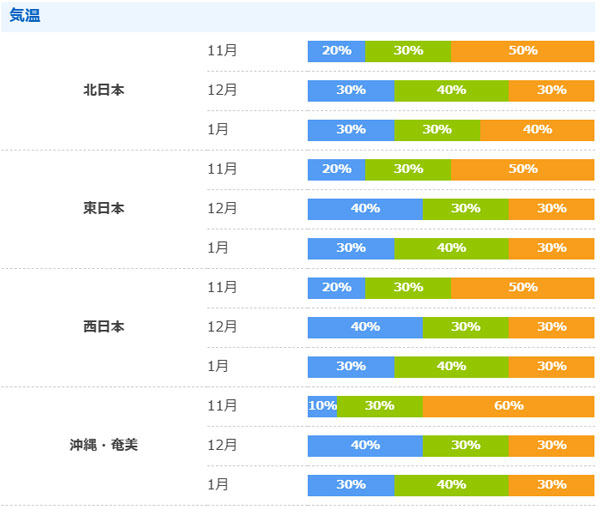The height and width of the screenshot is (507, 600).
Task: Click the 気温 section header
Action: click(x=25, y=16)
